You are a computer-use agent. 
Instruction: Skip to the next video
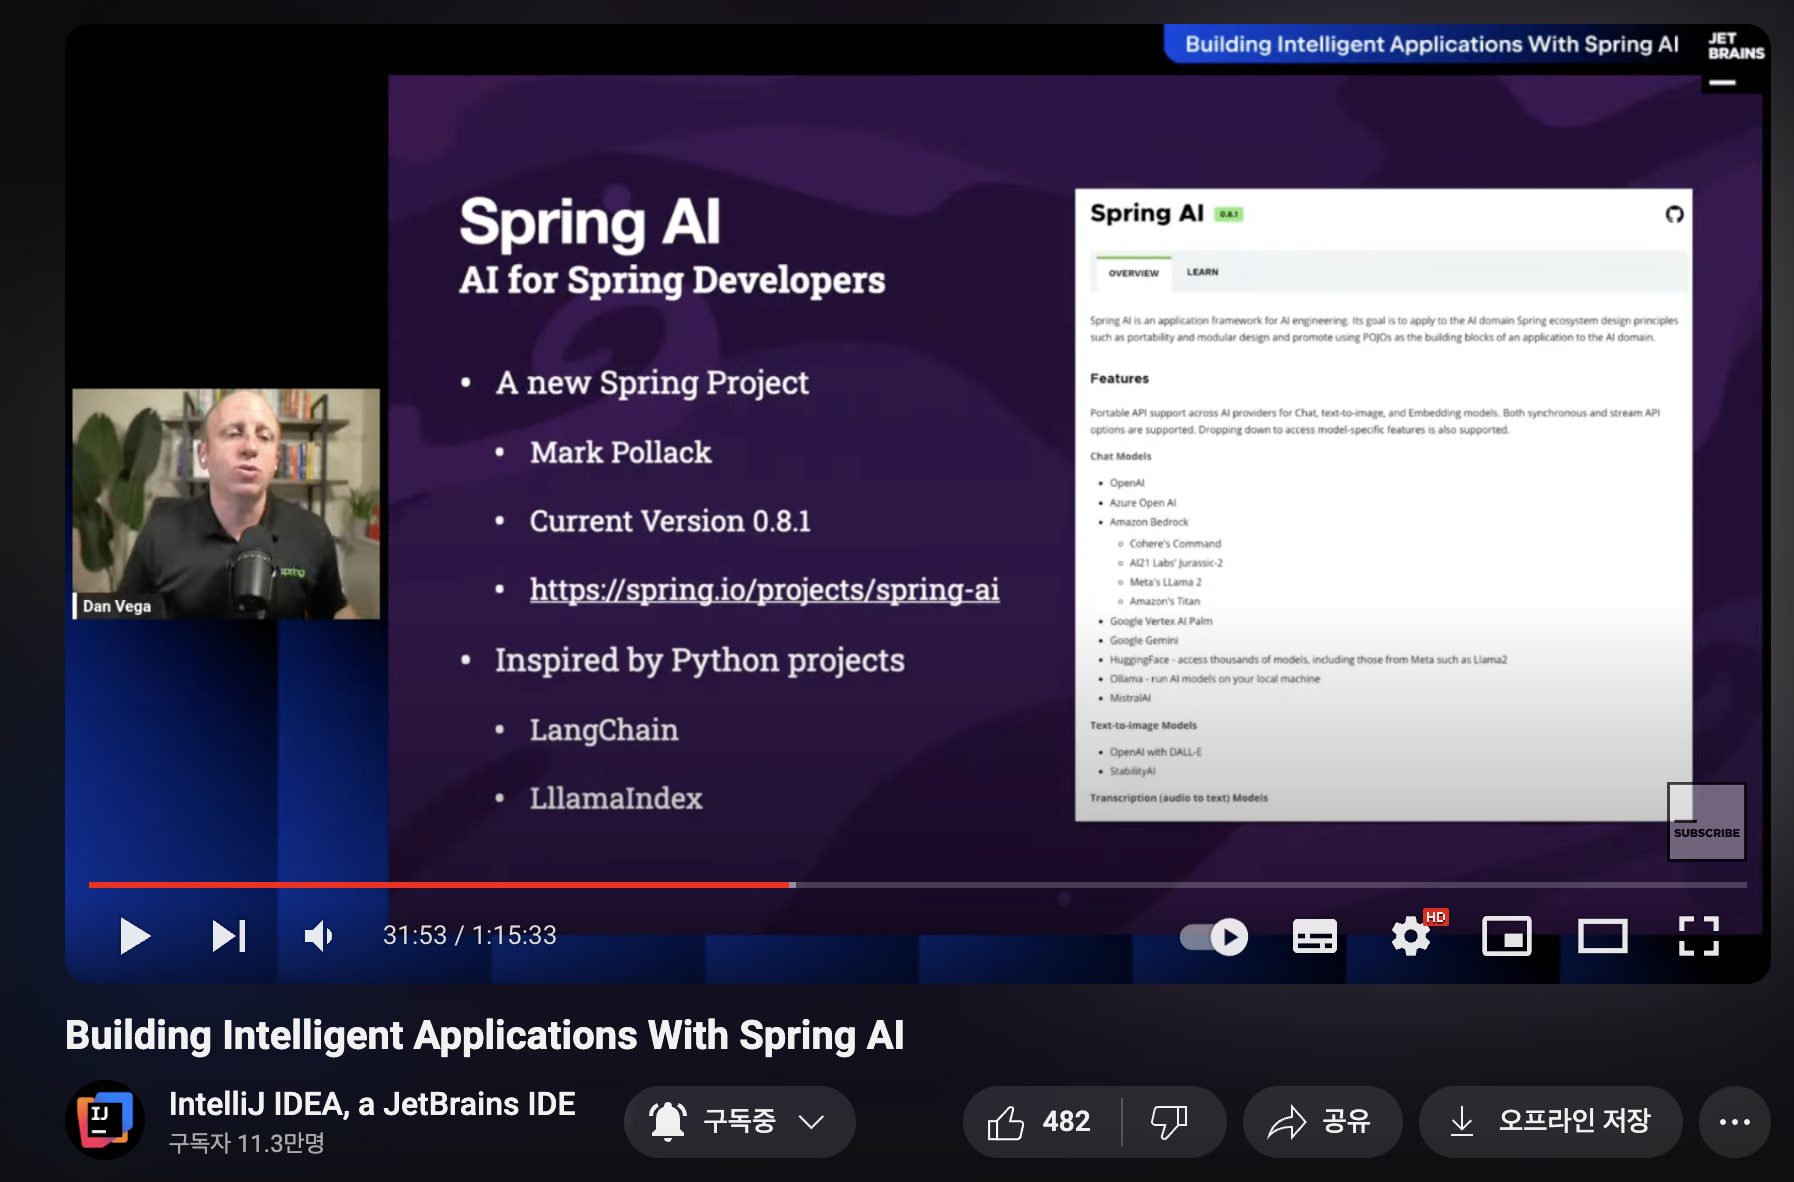pos(229,936)
